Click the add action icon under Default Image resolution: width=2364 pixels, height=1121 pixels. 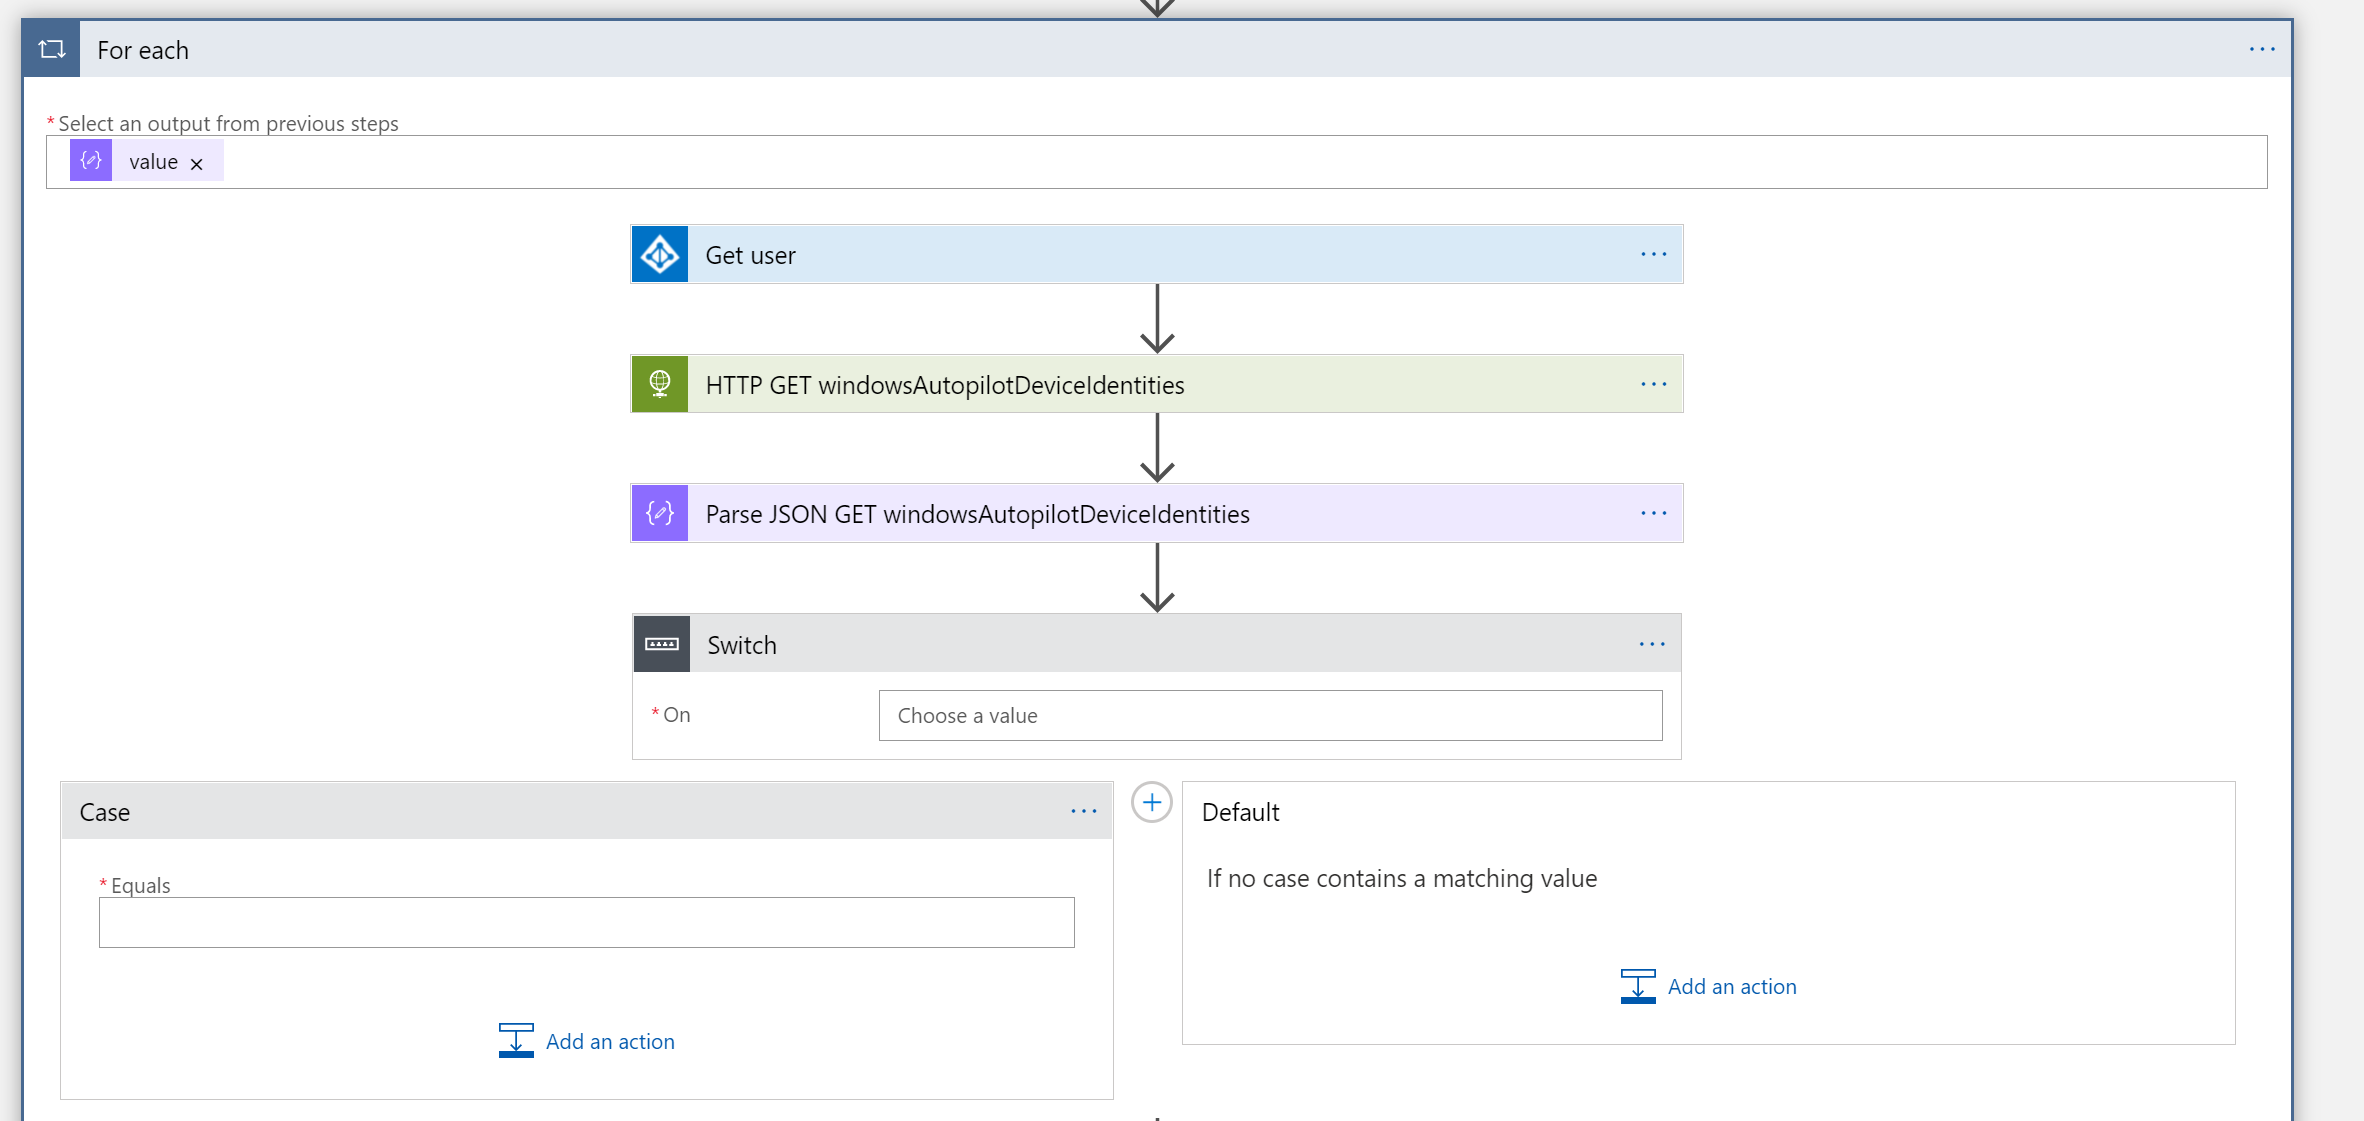[1639, 986]
